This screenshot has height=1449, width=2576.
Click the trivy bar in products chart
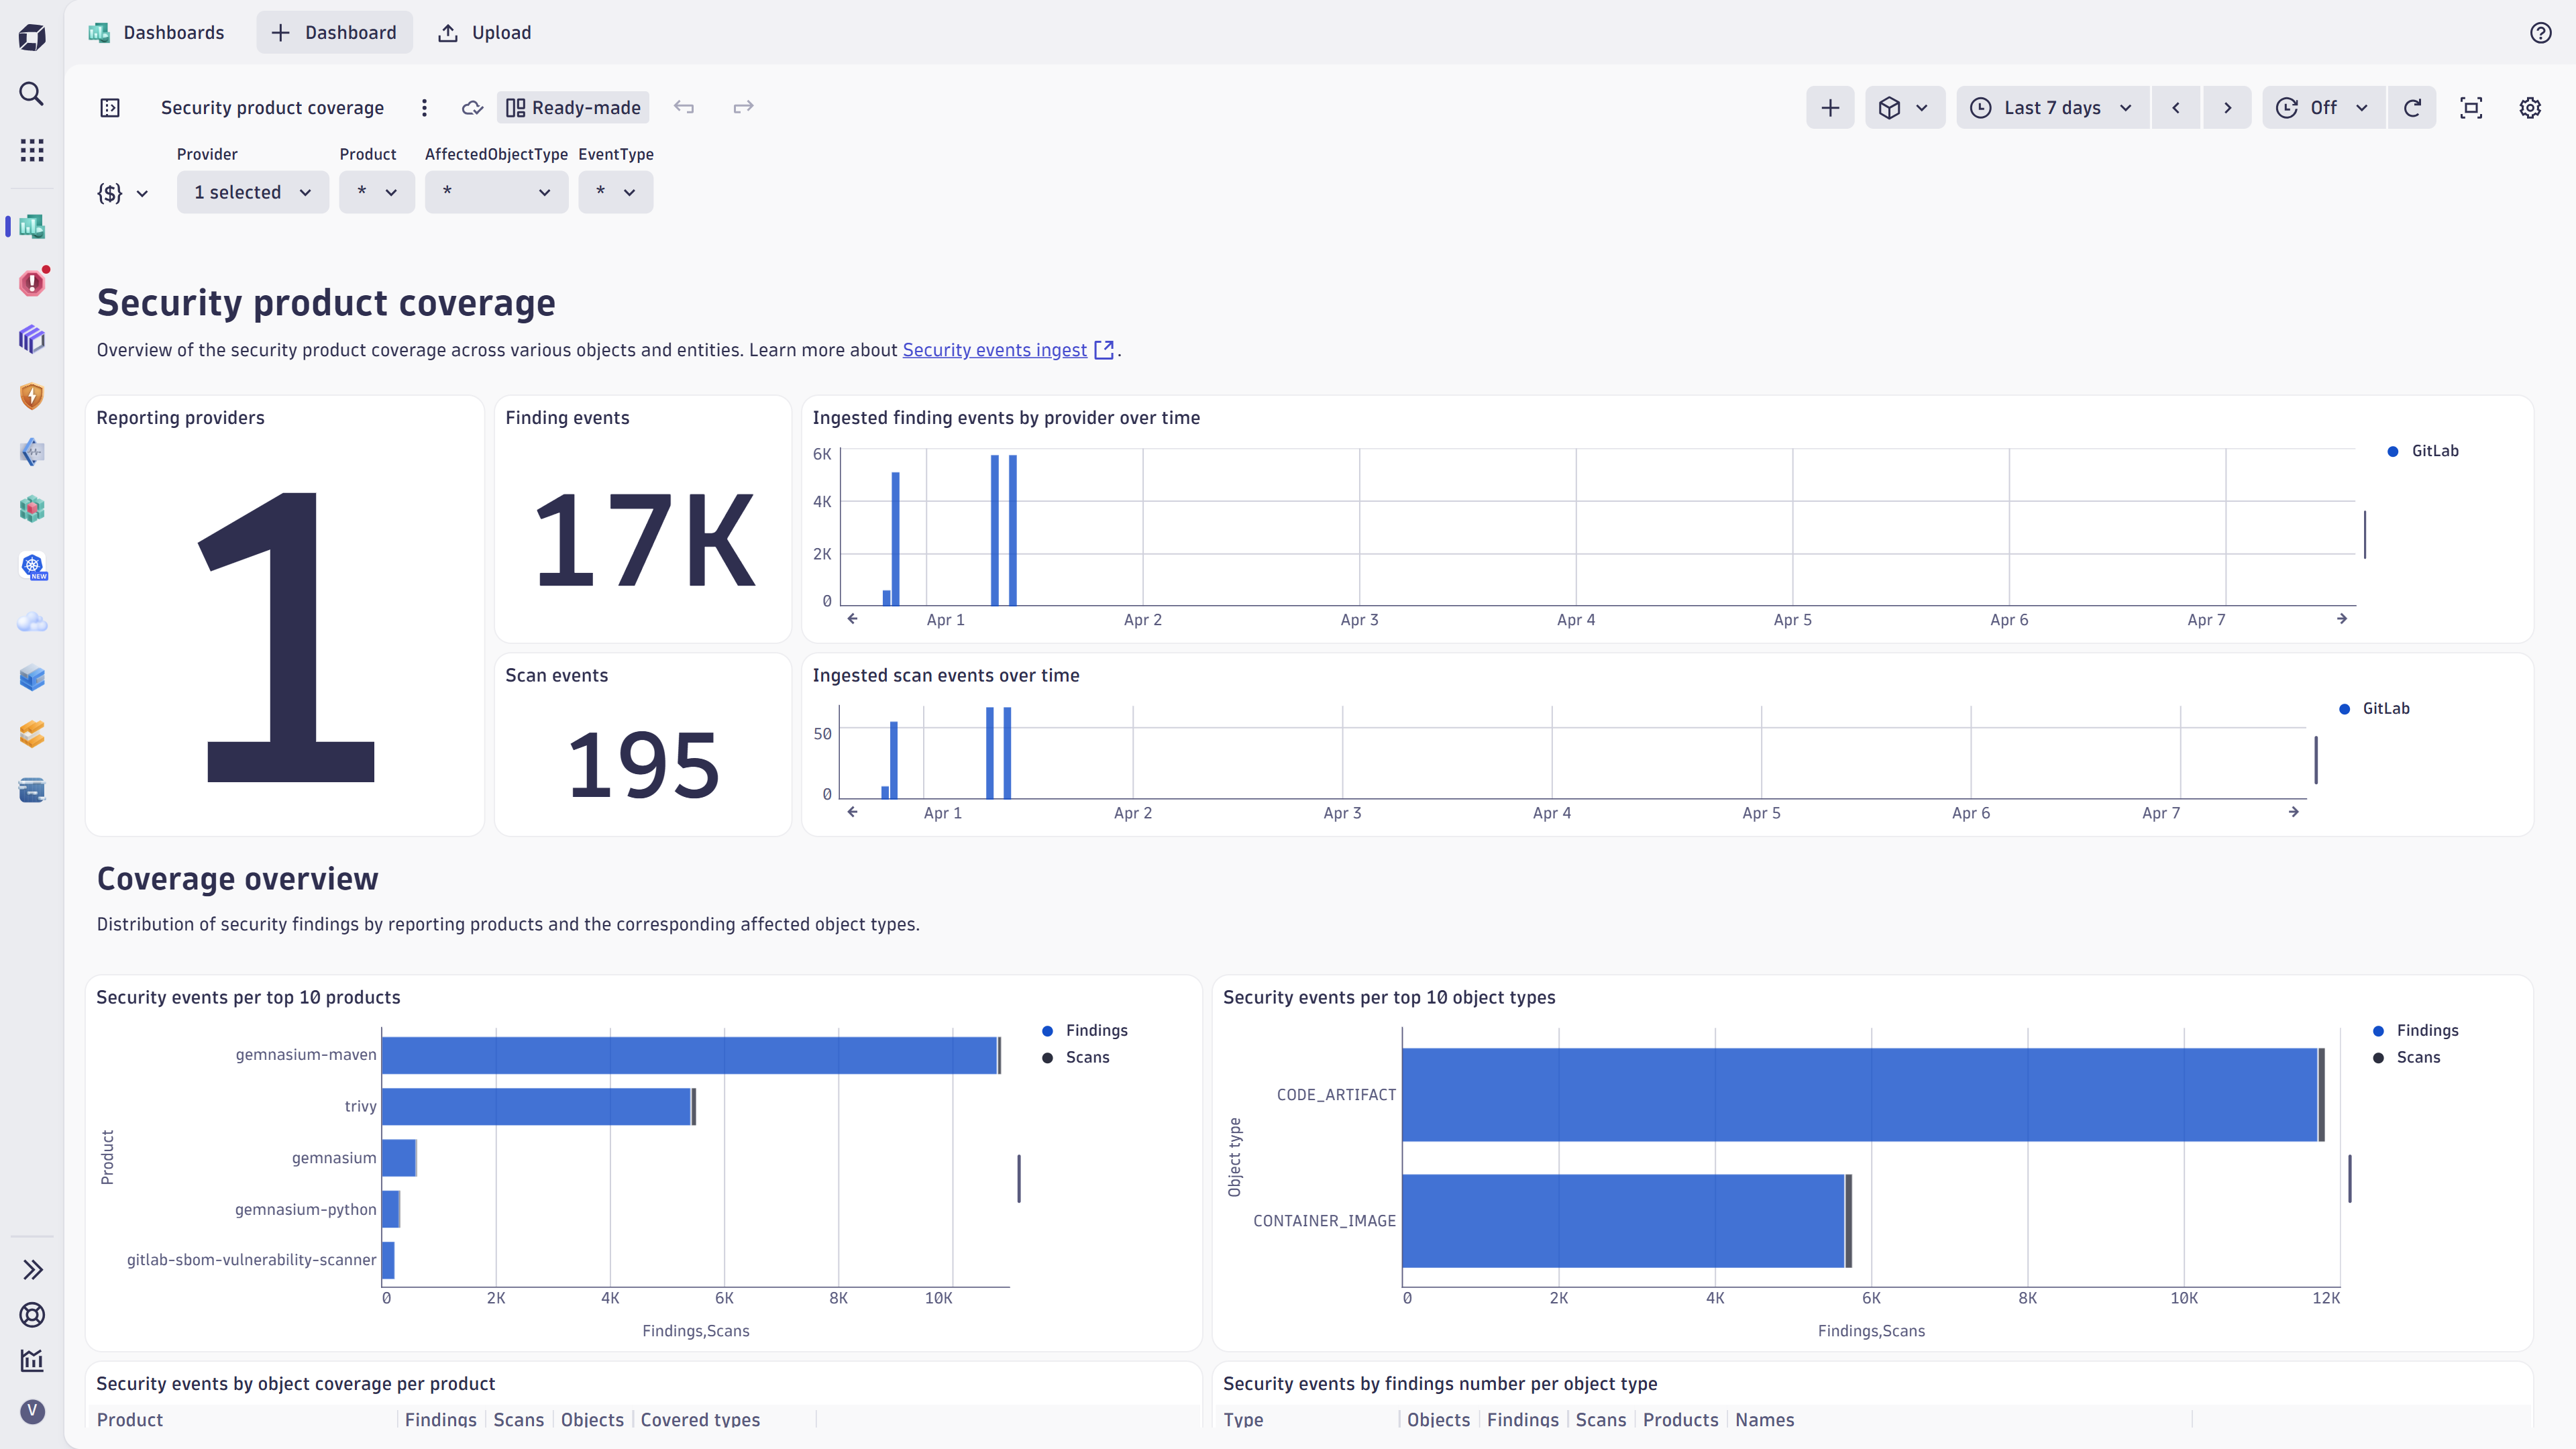[537, 1106]
